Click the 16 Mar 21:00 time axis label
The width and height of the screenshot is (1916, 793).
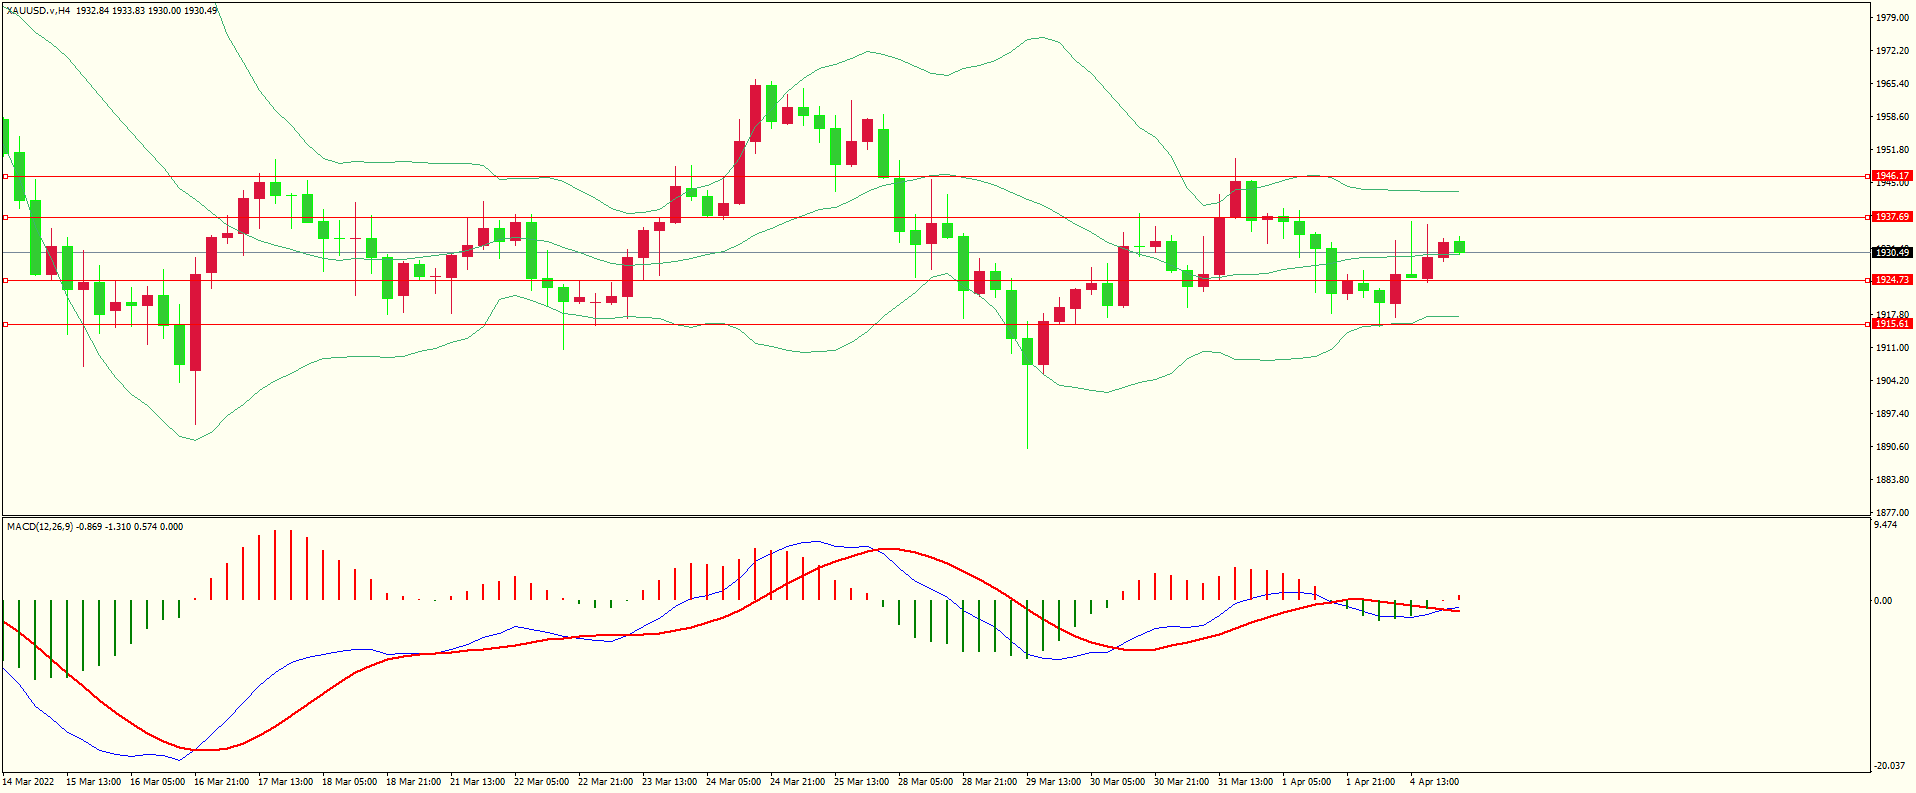click(x=221, y=782)
